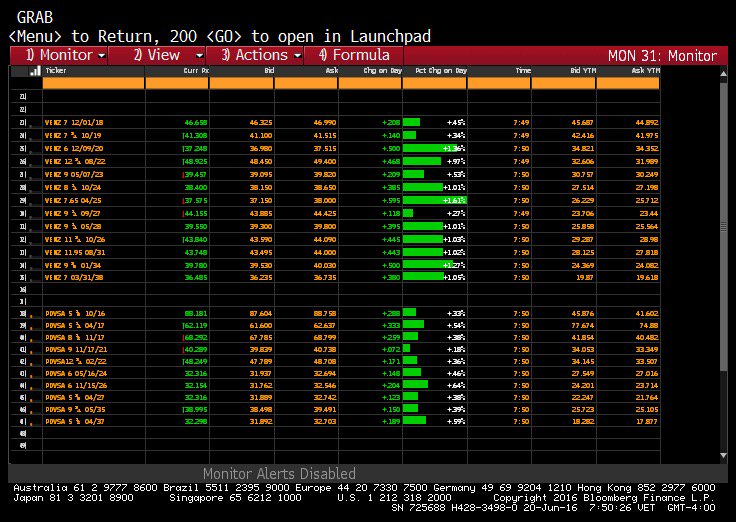This screenshot has width=736, height=522.
Task: Select the VENZ 7 12/01/18 ticker
Action: pyautogui.click(x=74, y=123)
